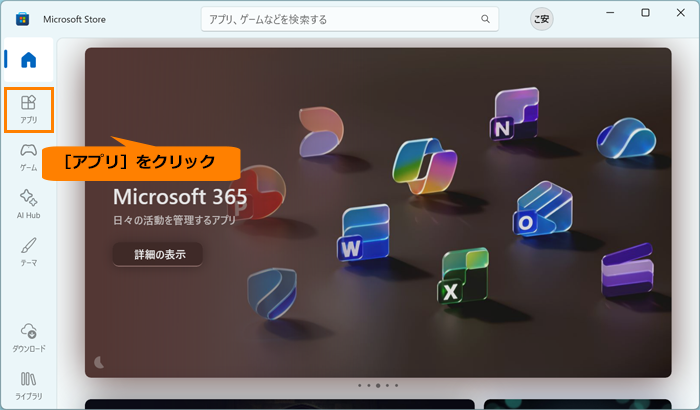Click the 日々の活動を管理するアプリ subtitle
Screen dimensions: 700x410
[174, 220]
